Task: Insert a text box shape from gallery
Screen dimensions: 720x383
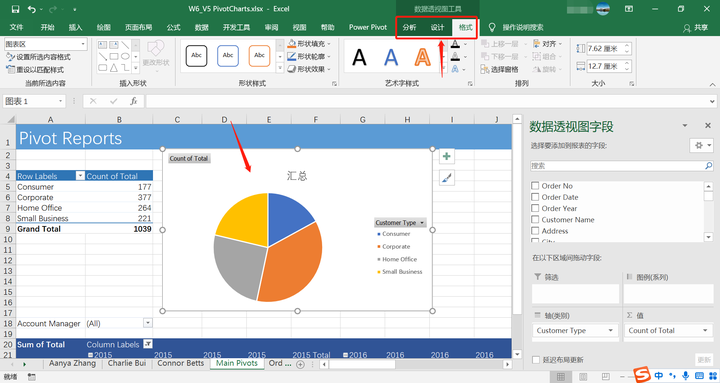Action: (x=103, y=45)
